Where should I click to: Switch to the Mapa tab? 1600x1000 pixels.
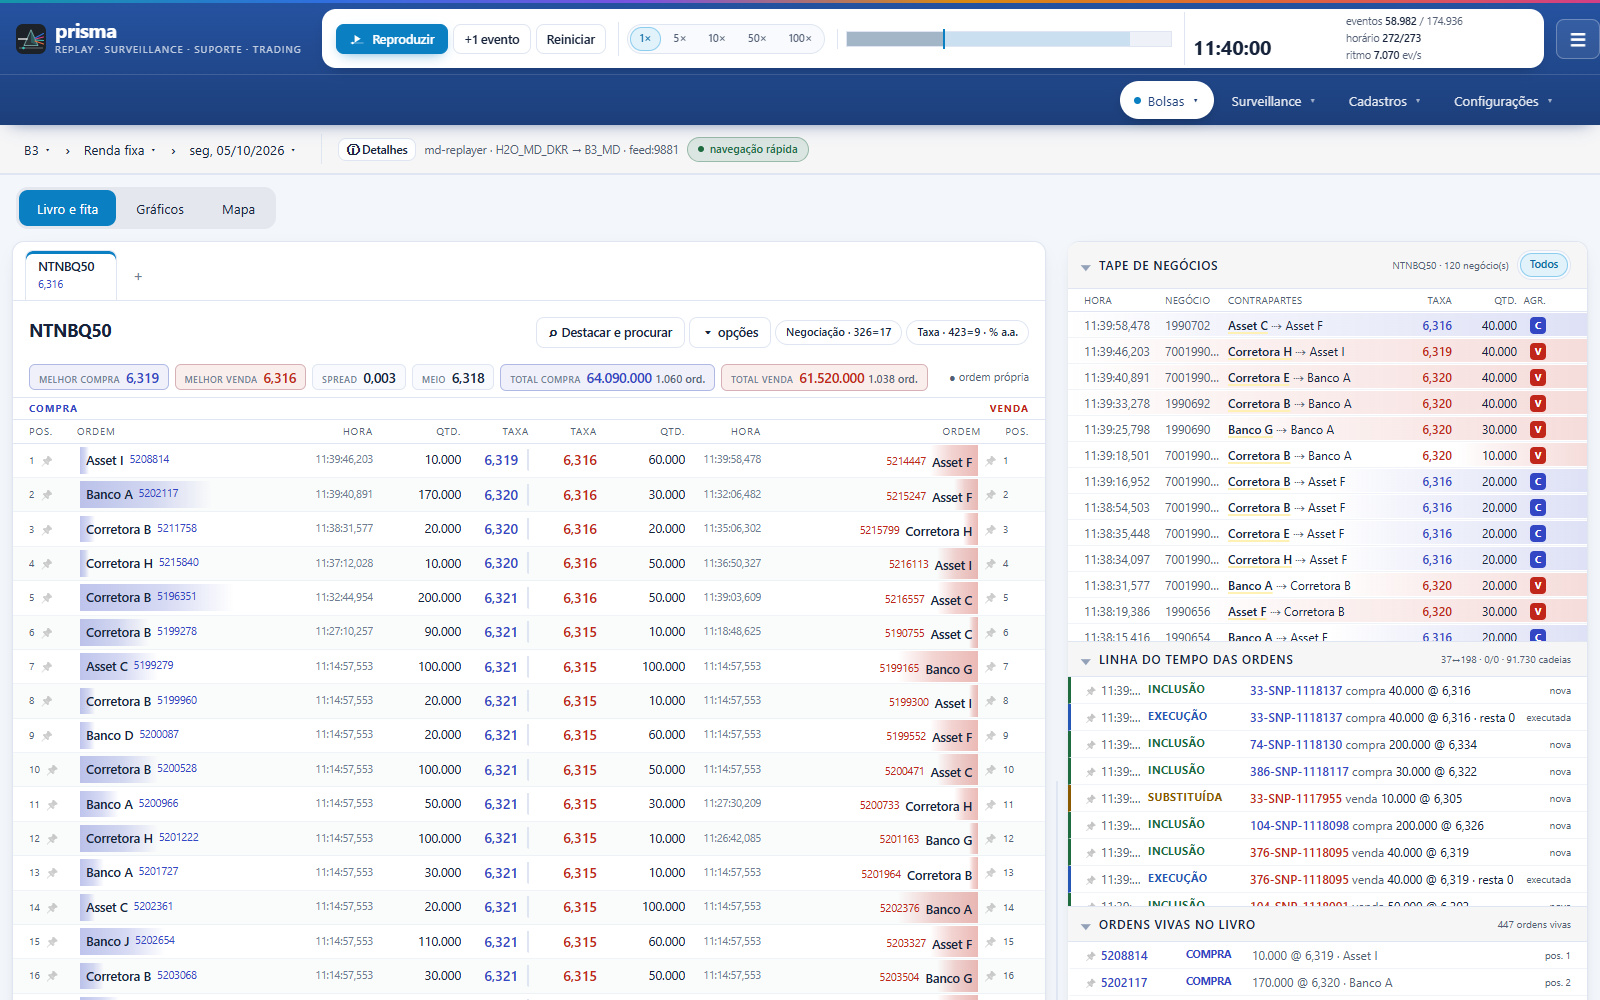pyautogui.click(x=238, y=209)
